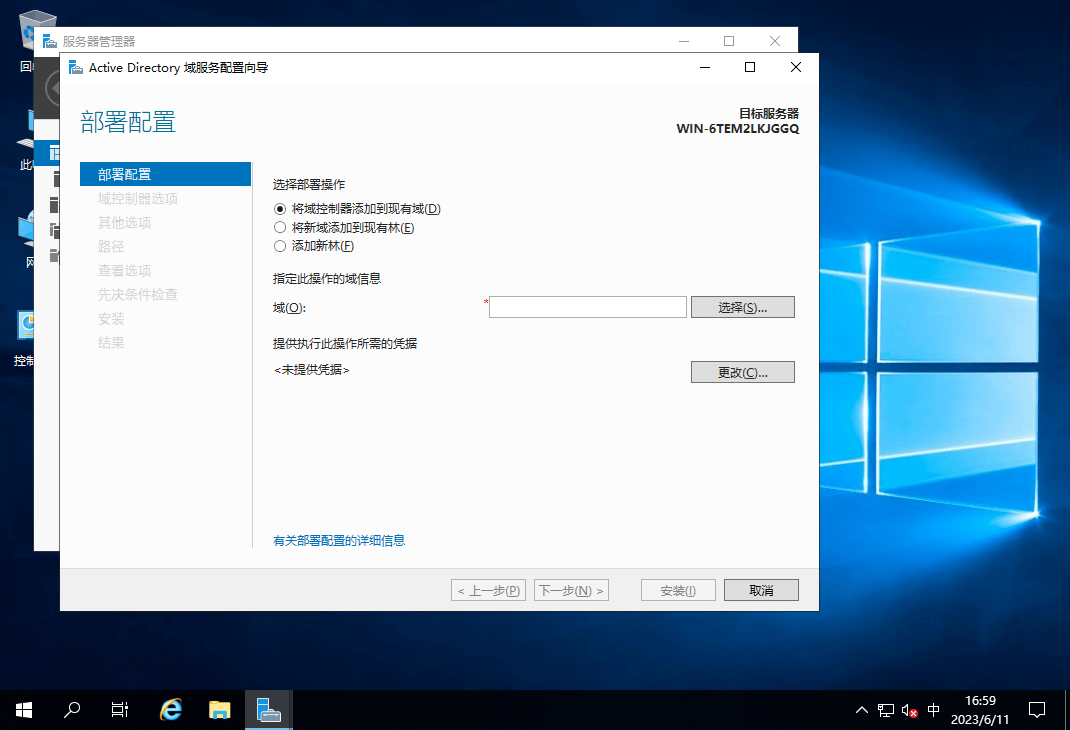Click the 中 input method indicator

934,710
